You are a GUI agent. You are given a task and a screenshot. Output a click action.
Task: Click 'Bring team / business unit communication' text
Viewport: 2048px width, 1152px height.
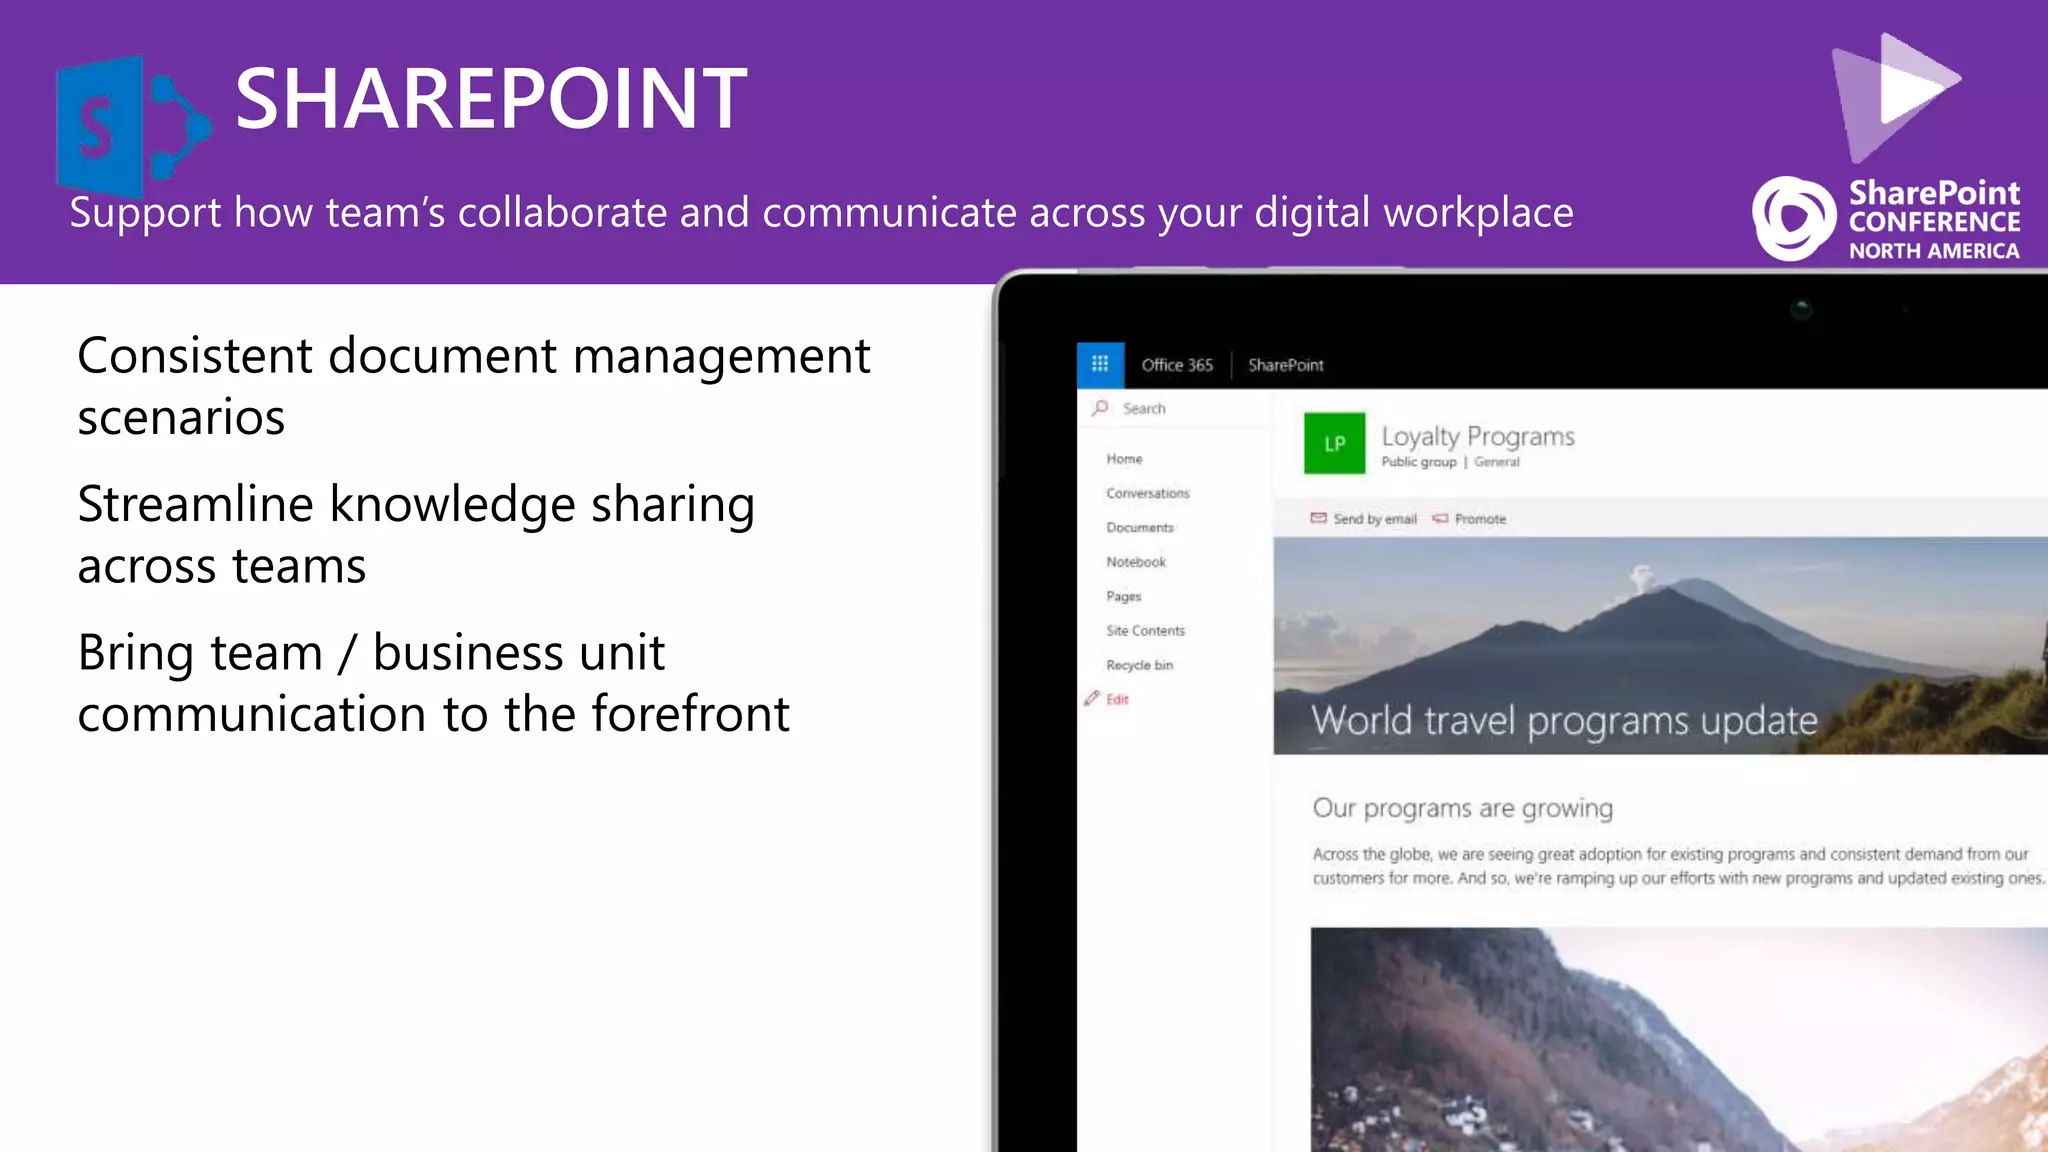pyautogui.click(x=433, y=683)
